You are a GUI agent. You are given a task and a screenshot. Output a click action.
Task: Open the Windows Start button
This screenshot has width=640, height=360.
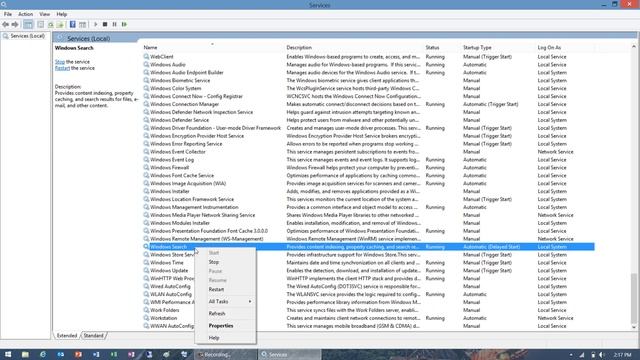point(8,354)
